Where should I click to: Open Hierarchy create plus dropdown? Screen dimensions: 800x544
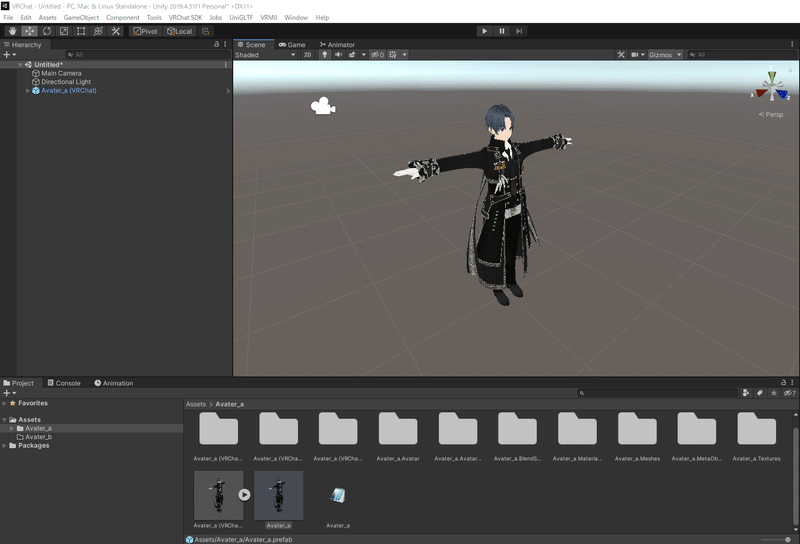(x=10, y=55)
